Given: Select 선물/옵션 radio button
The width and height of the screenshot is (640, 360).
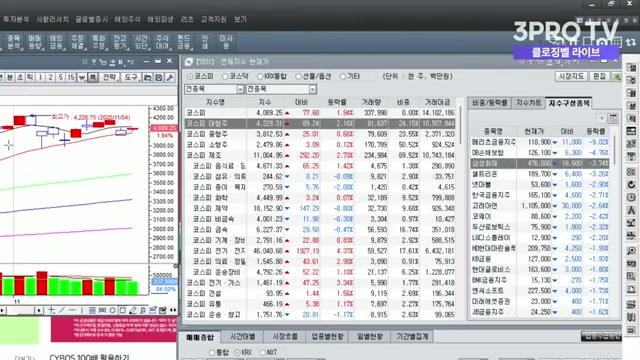Looking at the screenshot, I should [x=298, y=76].
